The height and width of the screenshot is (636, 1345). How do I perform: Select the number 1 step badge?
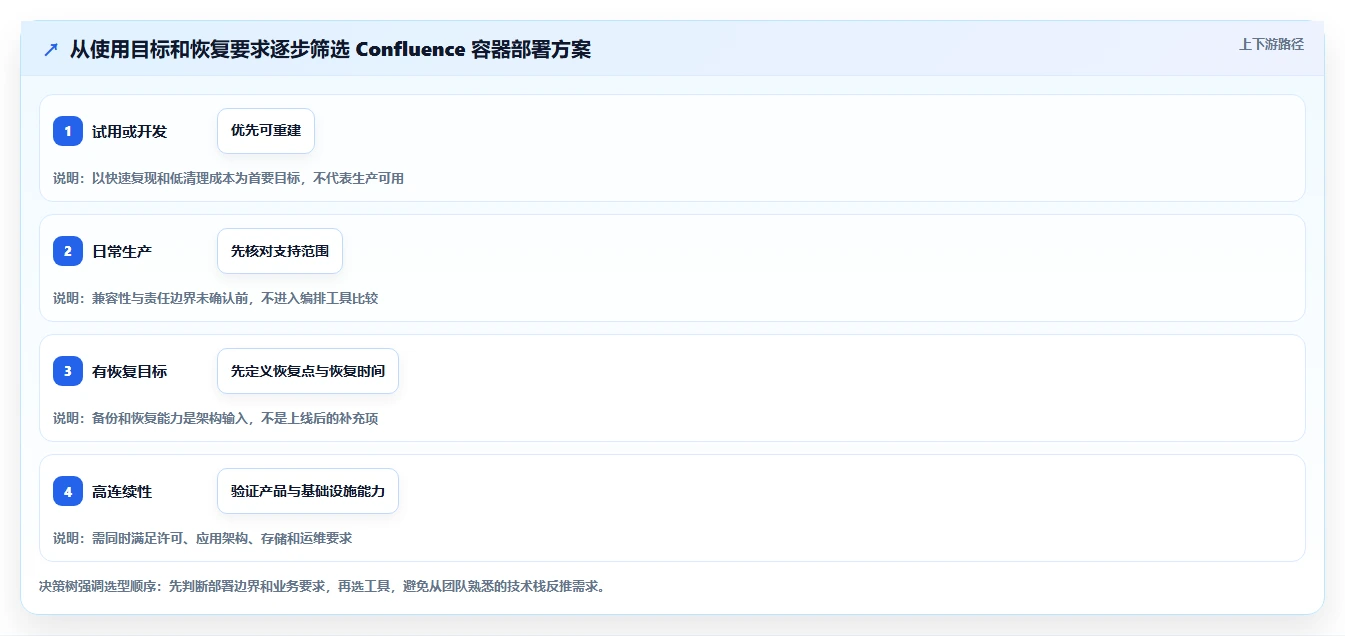[68, 131]
